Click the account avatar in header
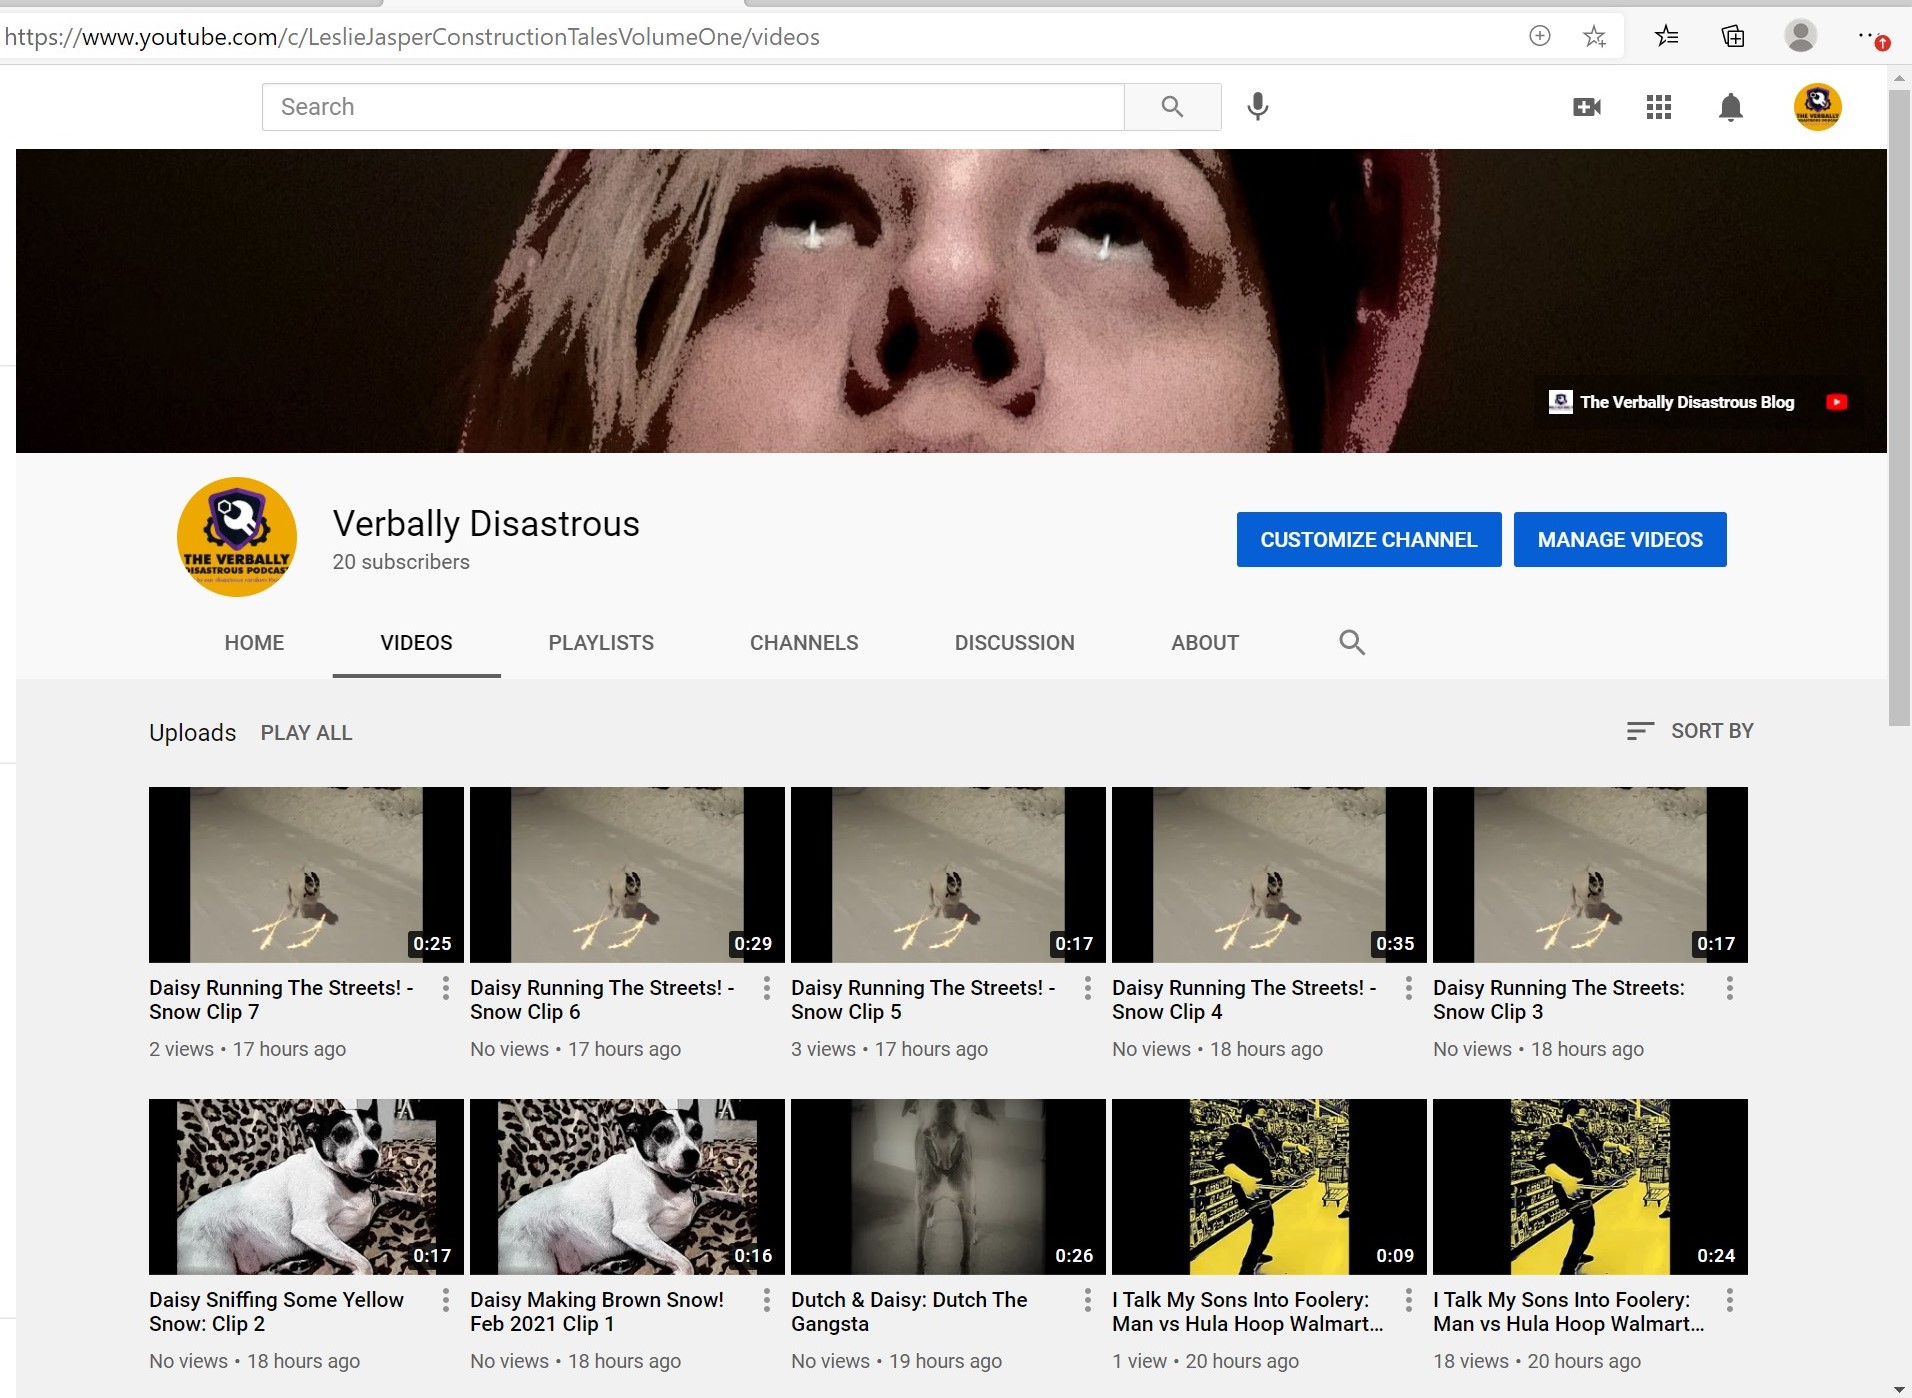This screenshot has width=1912, height=1398. click(1817, 106)
